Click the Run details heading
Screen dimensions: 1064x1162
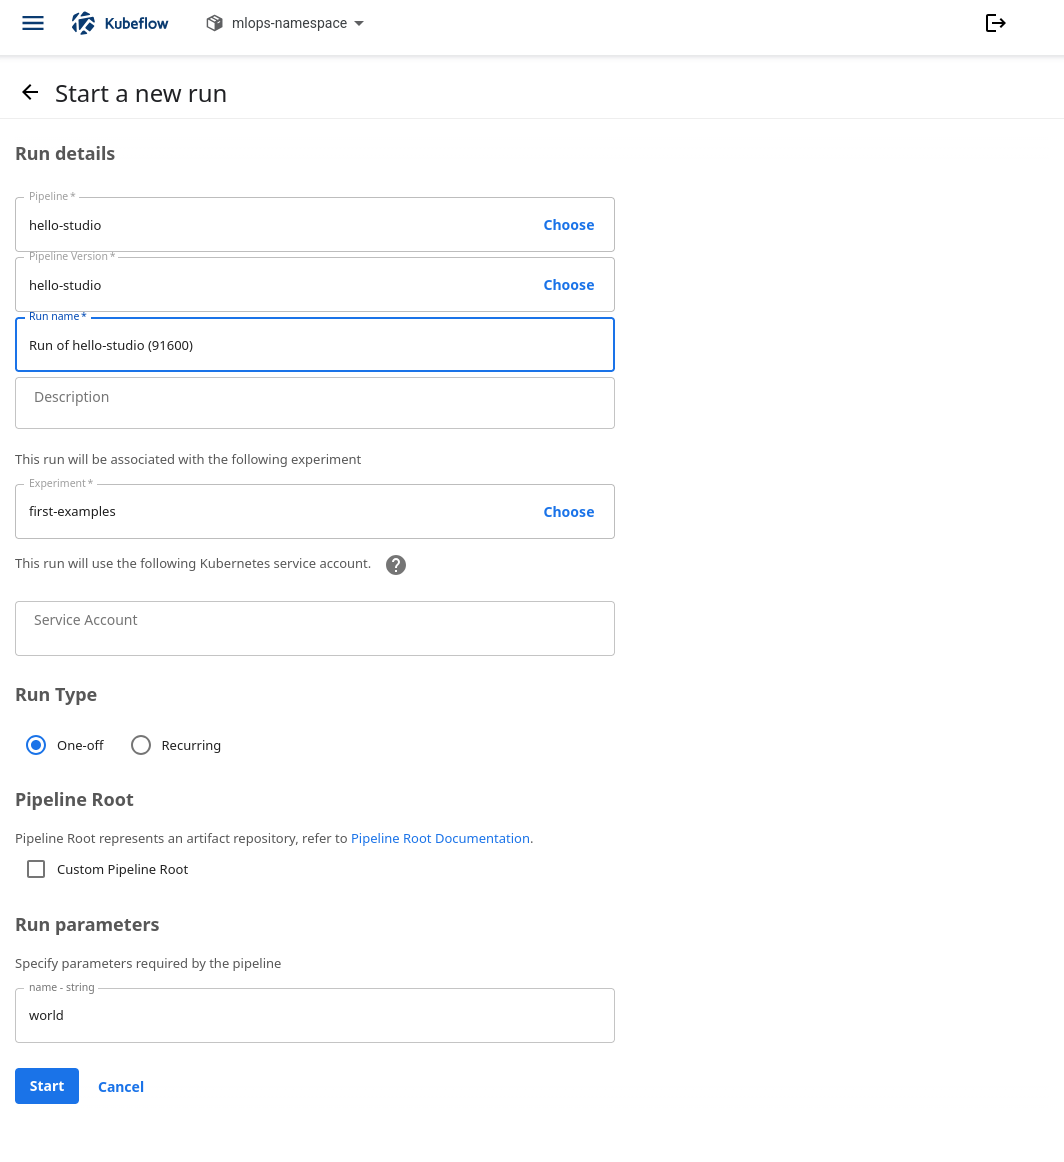point(65,153)
